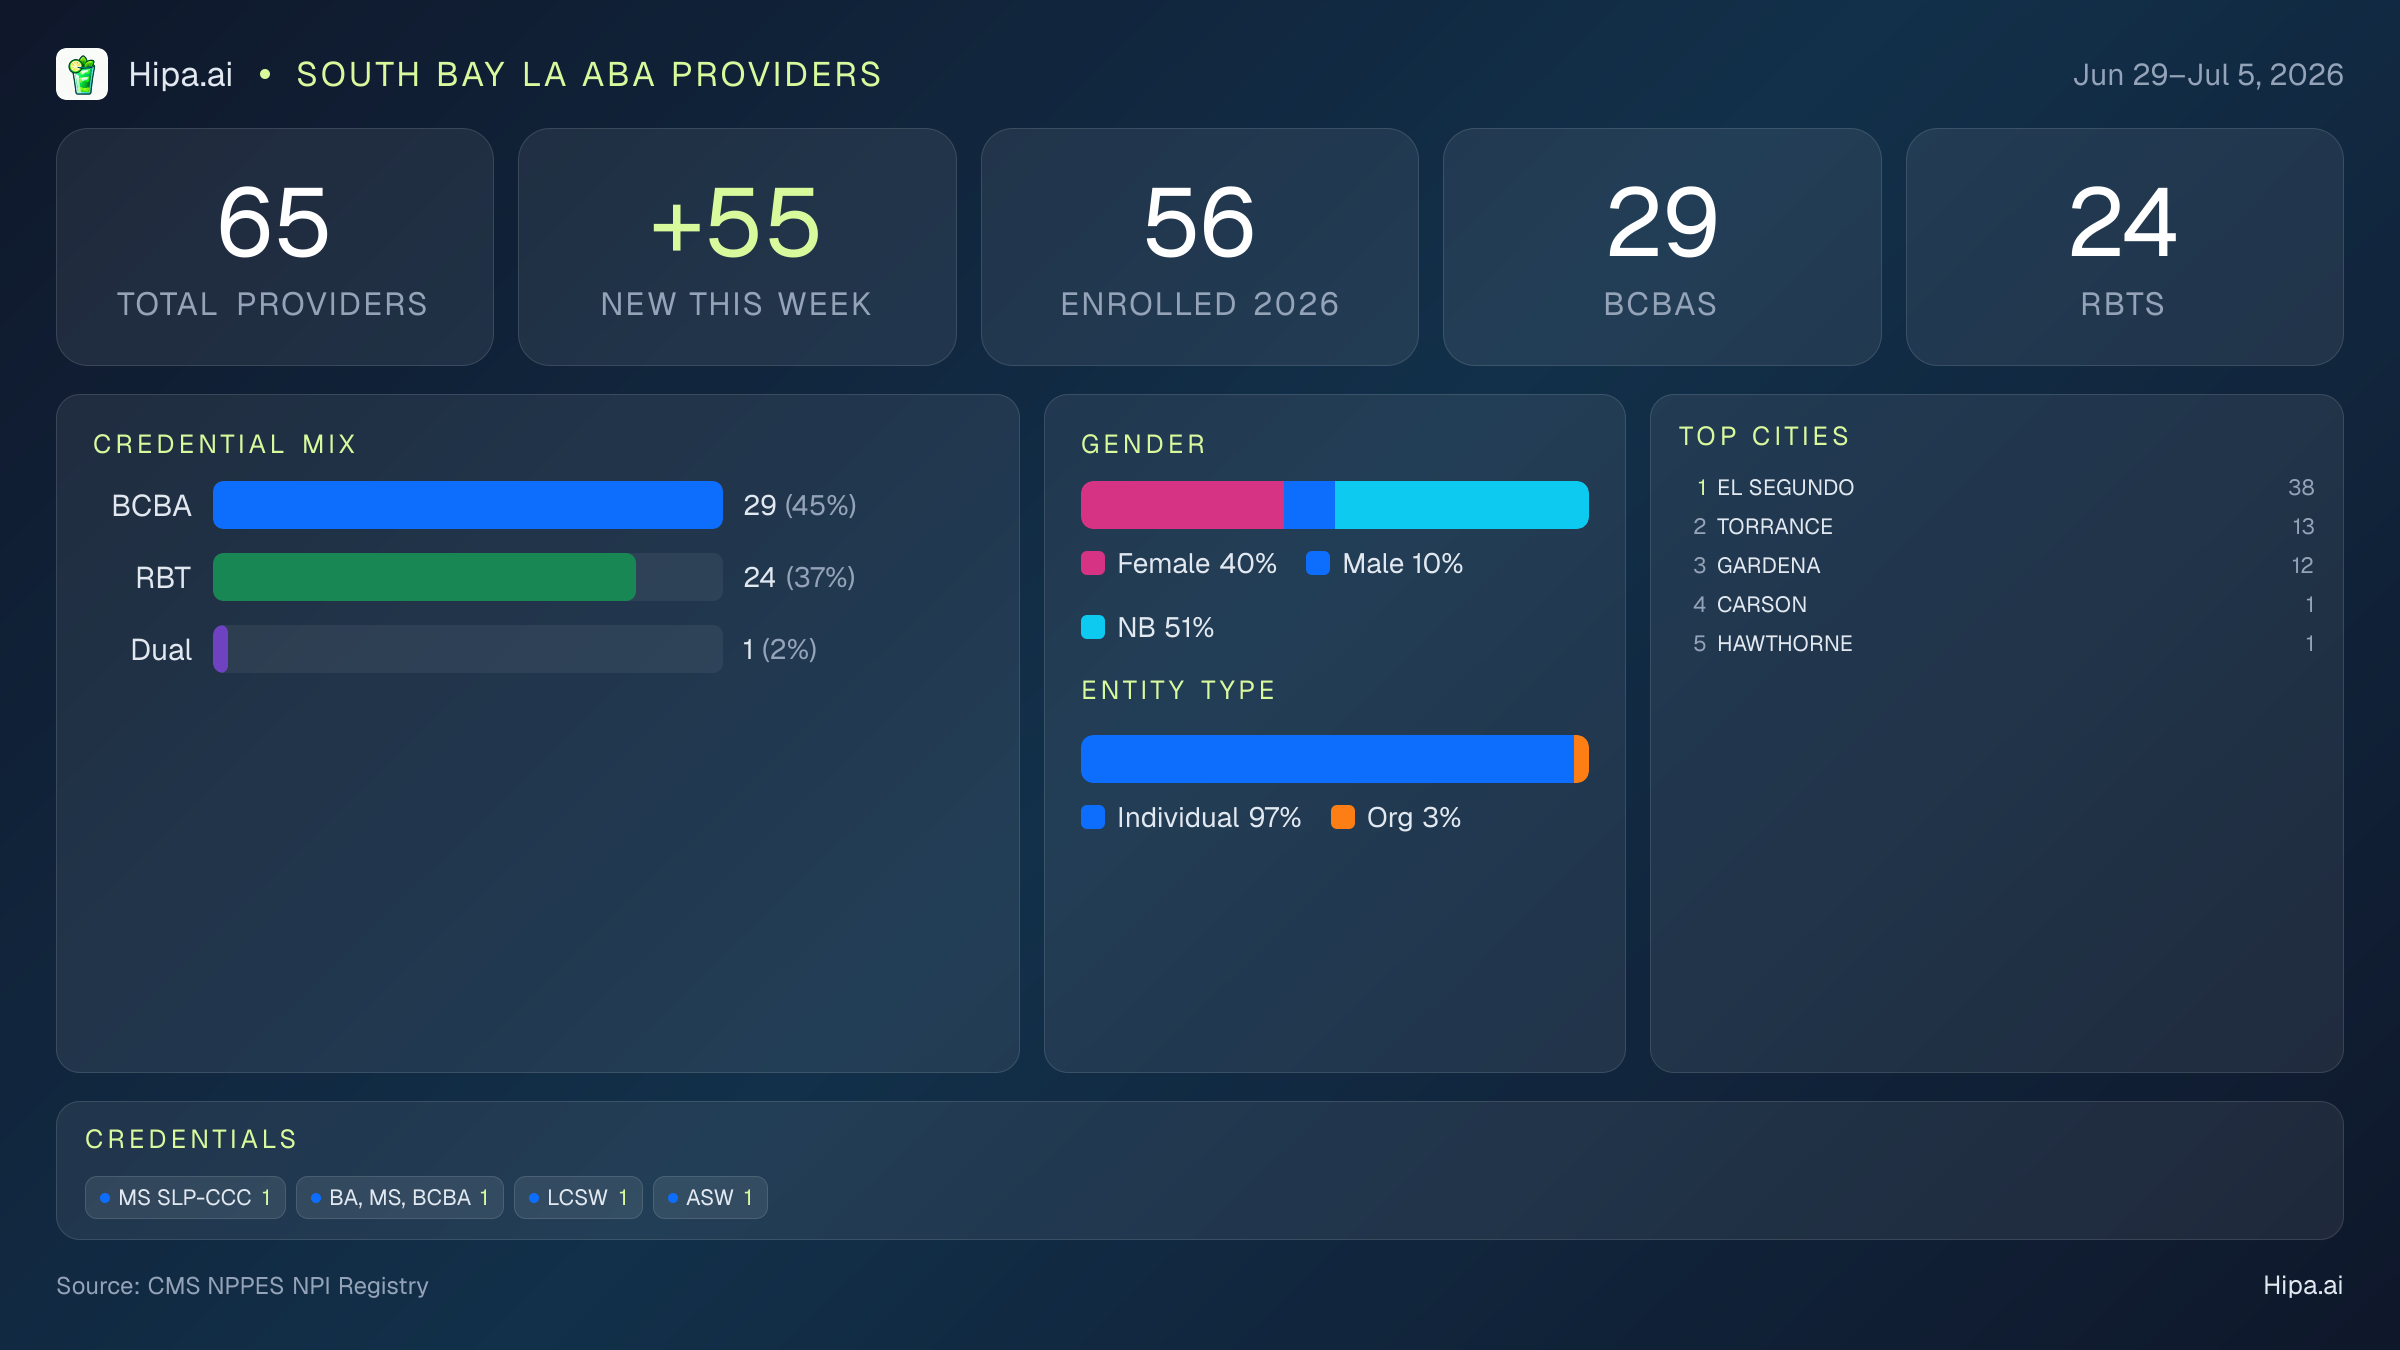The width and height of the screenshot is (2400, 1350).
Task: Click the Top Cities heading
Action: tap(1765, 436)
